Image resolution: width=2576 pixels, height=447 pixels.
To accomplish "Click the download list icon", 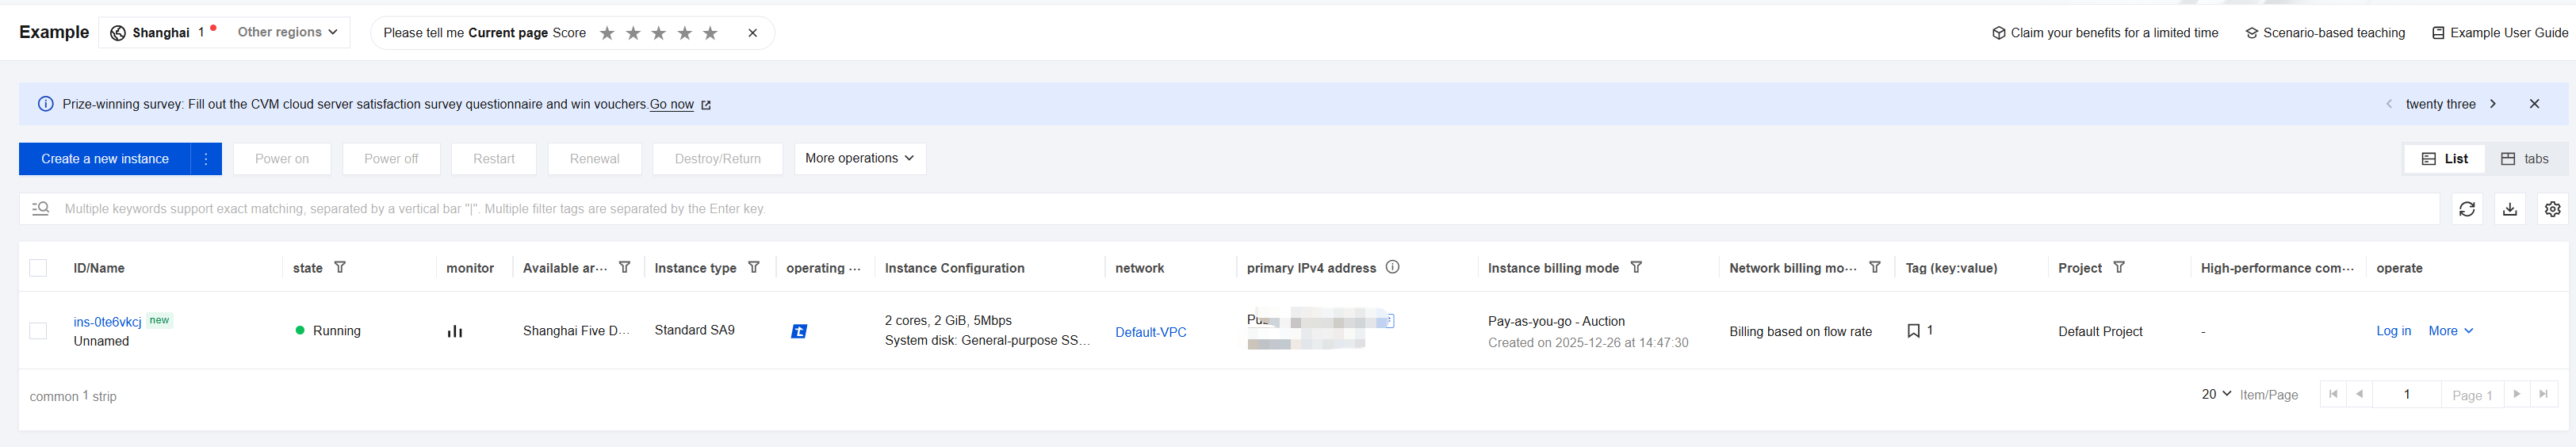I will pos(2510,209).
